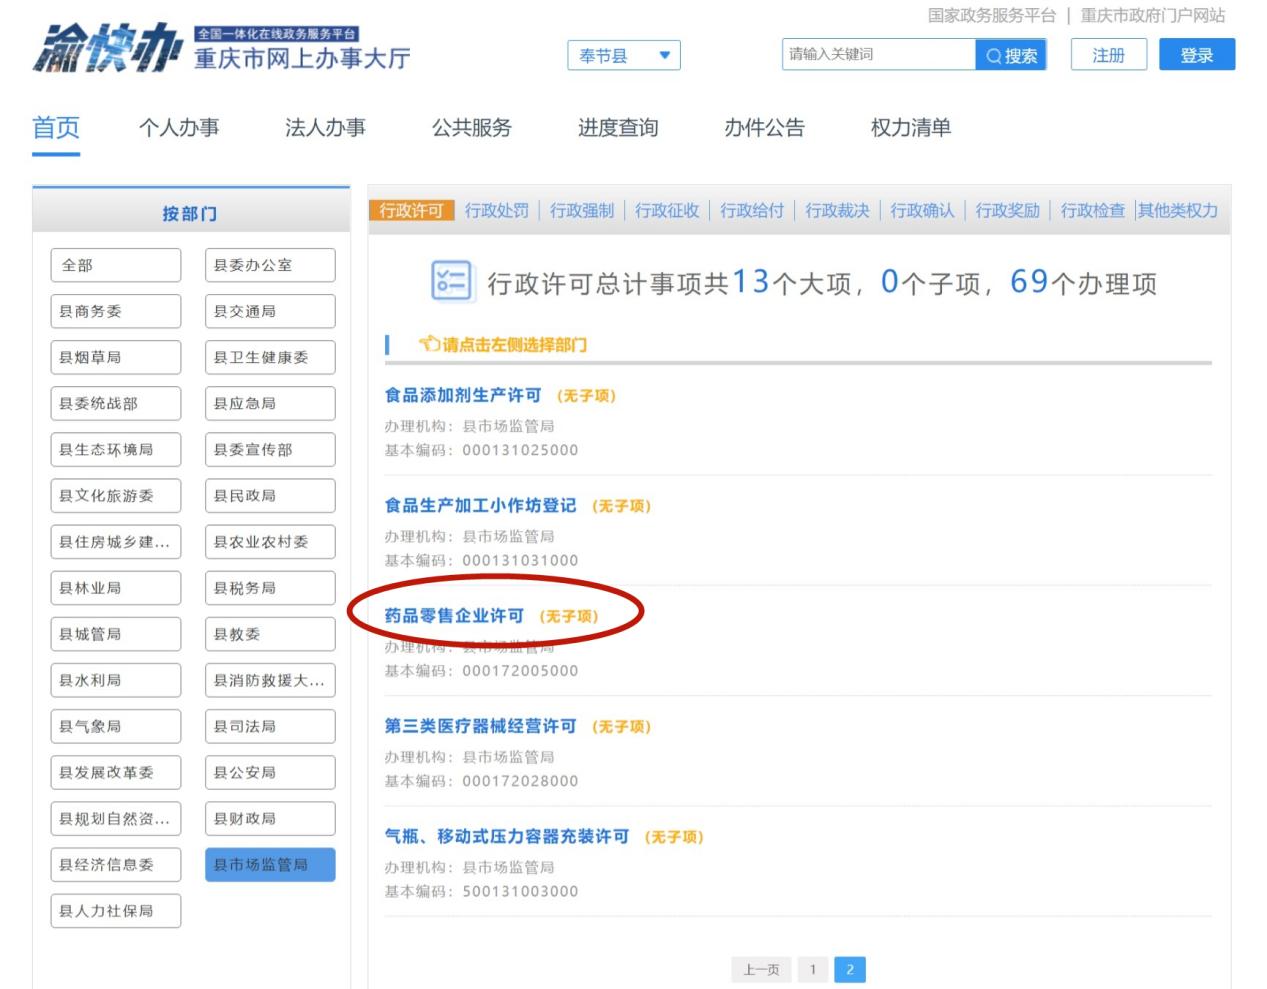Click the 登录 login button
Image resolution: width=1267 pixels, height=989 pixels.
pyautogui.click(x=1196, y=55)
